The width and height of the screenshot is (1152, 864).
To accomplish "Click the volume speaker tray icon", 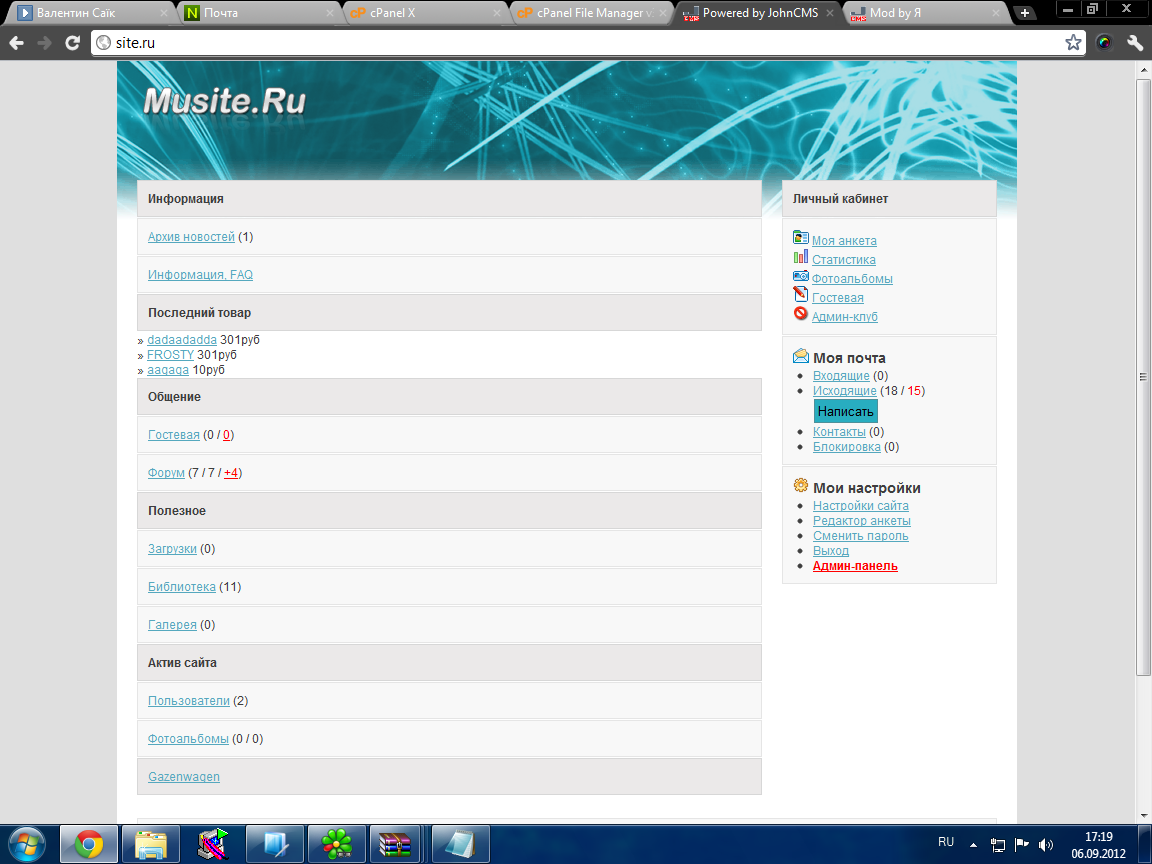I will click(1045, 845).
